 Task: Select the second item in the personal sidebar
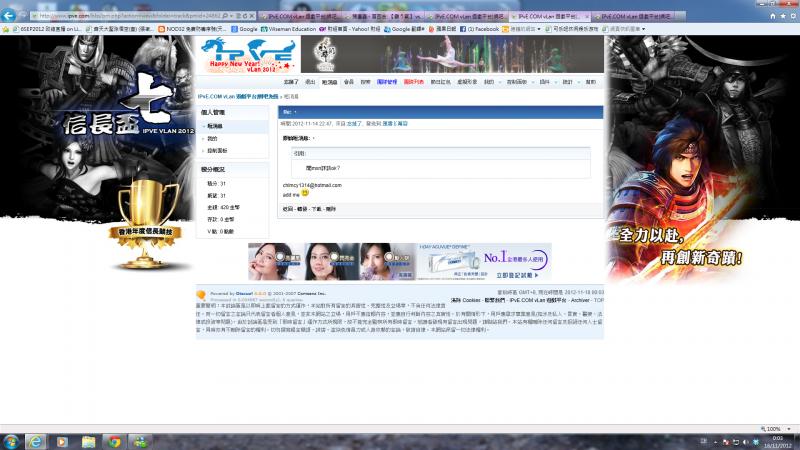212,138
